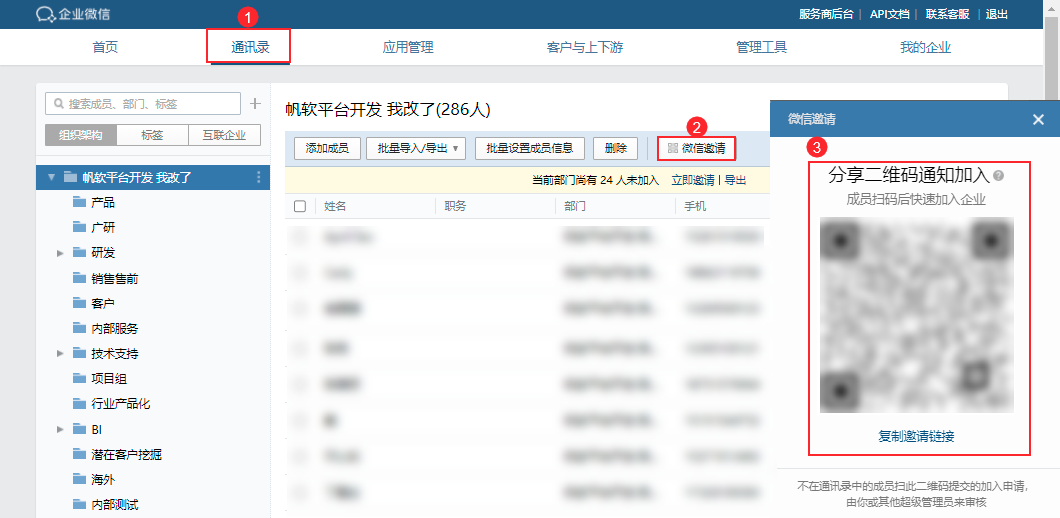Click the 手机 column header
The image size is (1060, 518).
click(x=695, y=206)
